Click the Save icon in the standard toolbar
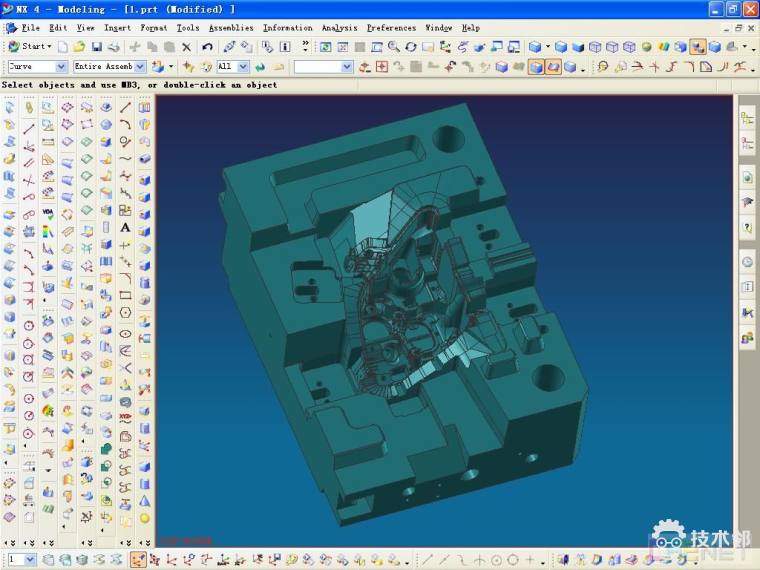760x570 pixels. coord(96,47)
